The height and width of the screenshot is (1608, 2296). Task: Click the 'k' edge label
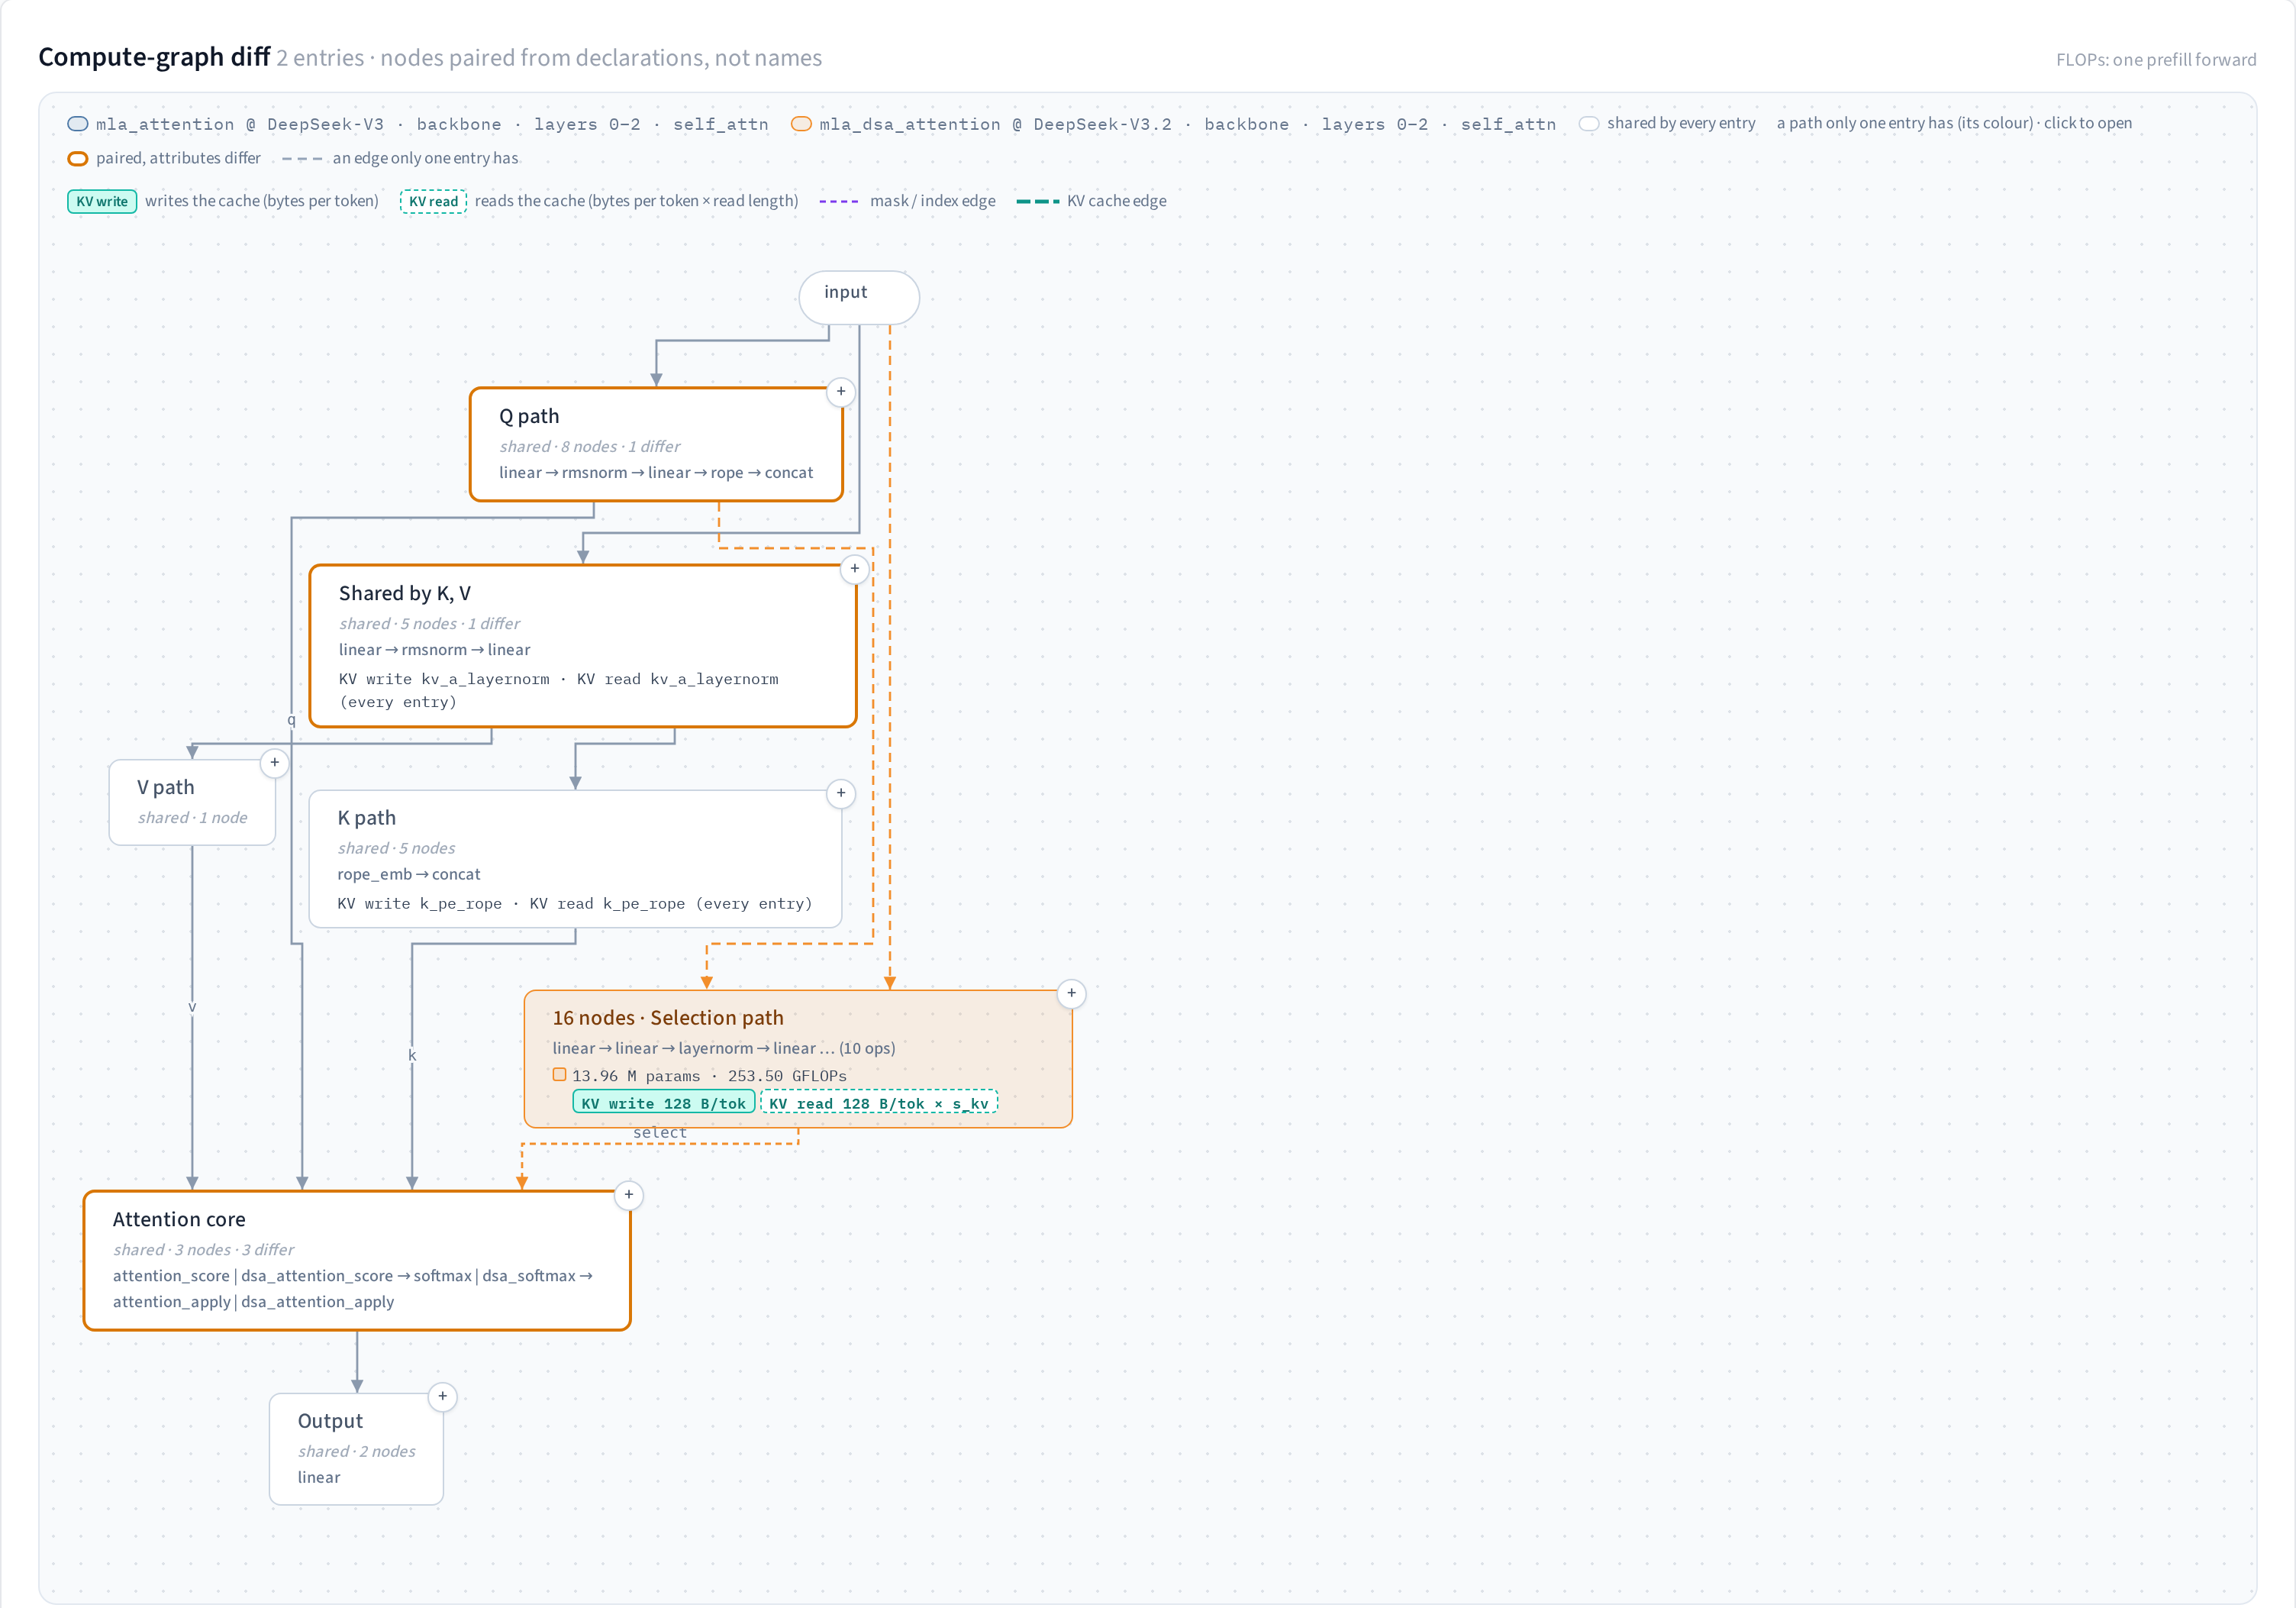(412, 1055)
